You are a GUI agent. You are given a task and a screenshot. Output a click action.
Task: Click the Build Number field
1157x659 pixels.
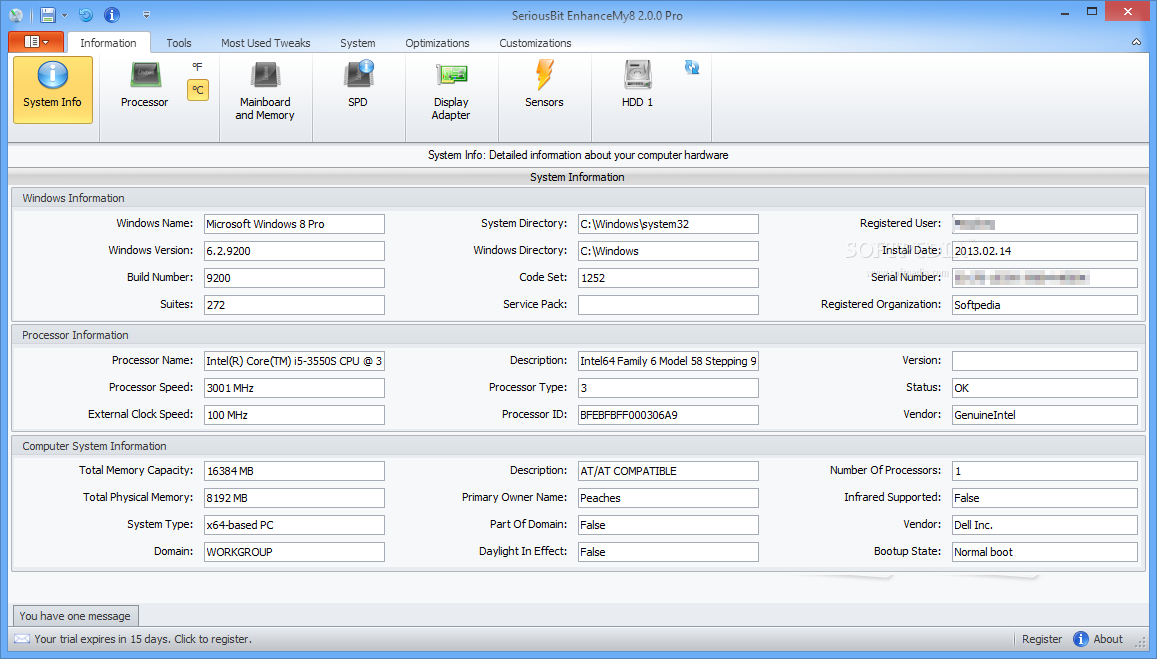coord(294,277)
